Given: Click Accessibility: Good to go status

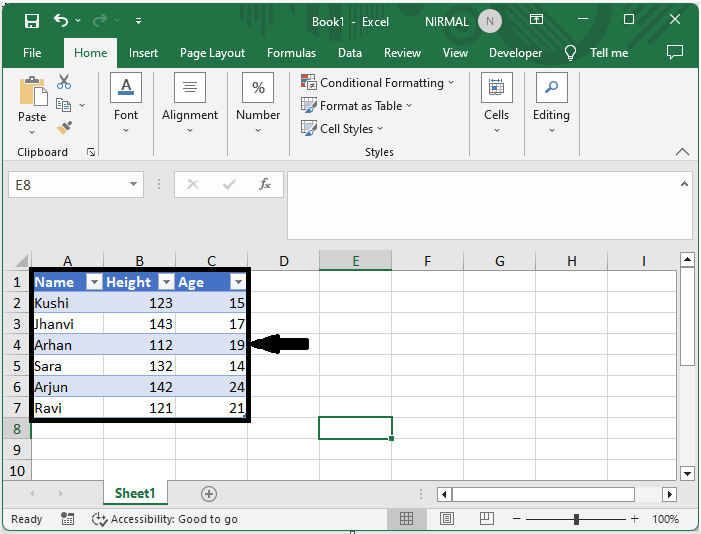Looking at the screenshot, I should coord(165,519).
